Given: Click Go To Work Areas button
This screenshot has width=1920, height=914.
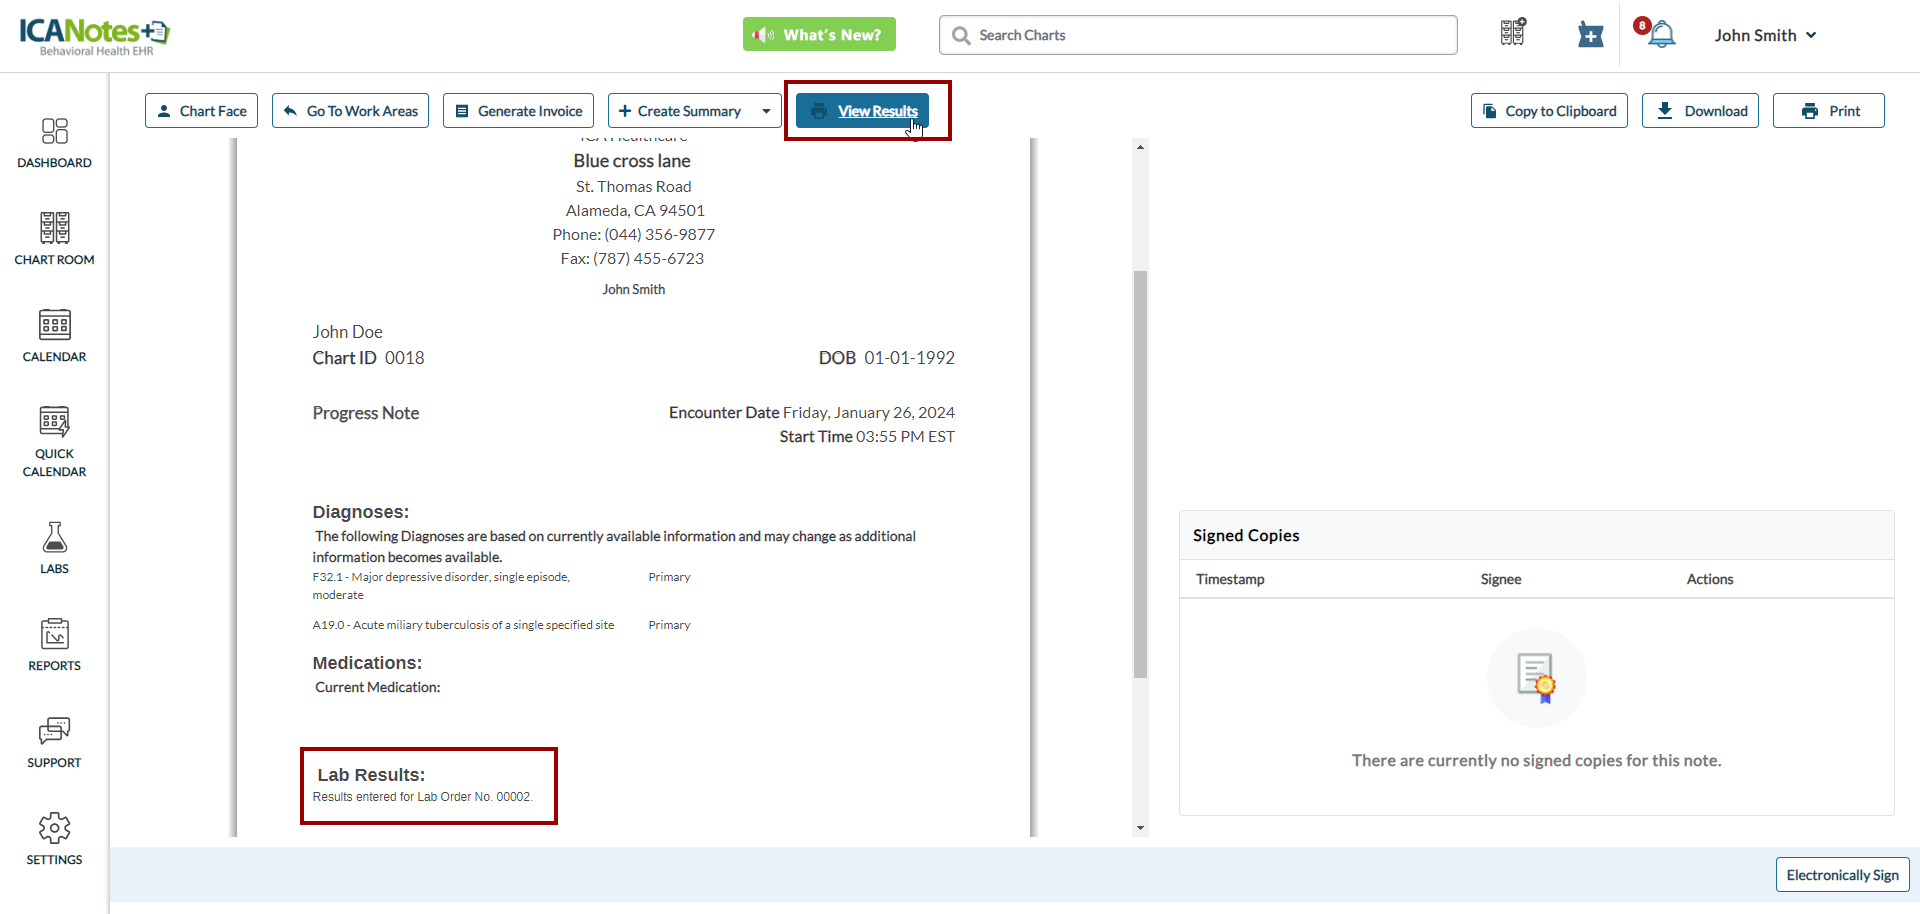Looking at the screenshot, I should tap(350, 111).
